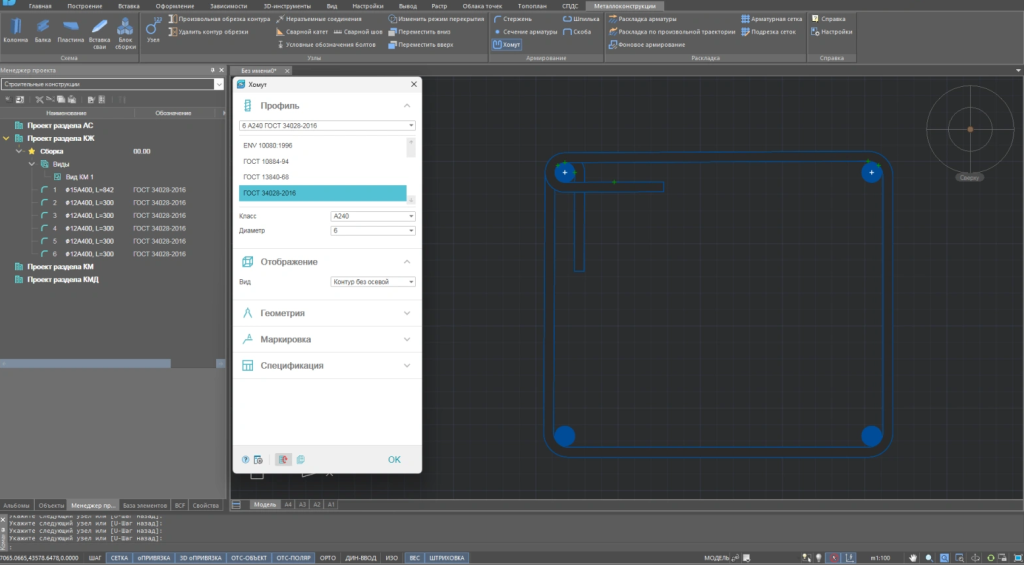Click the Сварной катет tool
The width and height of the screenshot is (1024, 565).
[300, 32]
